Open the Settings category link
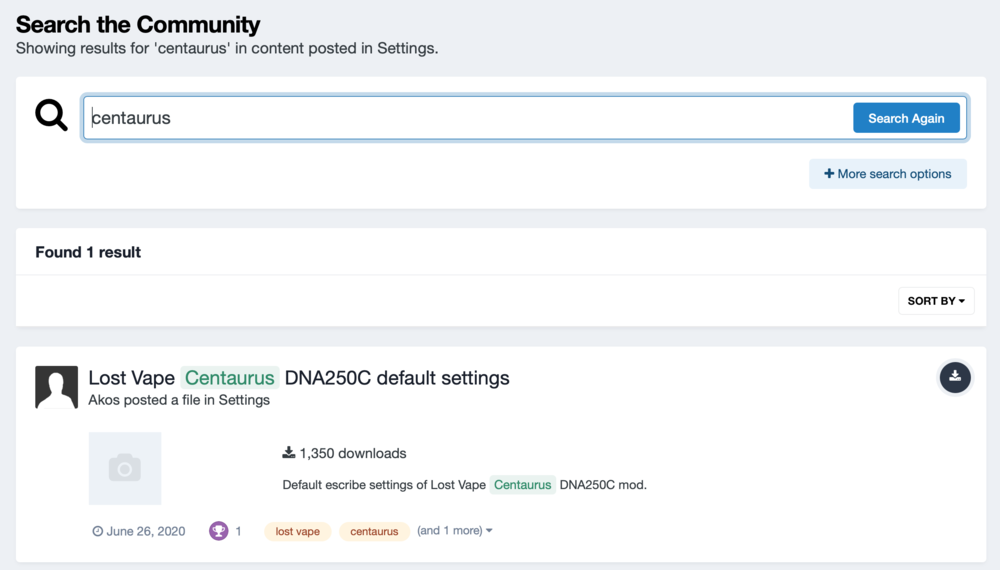 [244, 400]
